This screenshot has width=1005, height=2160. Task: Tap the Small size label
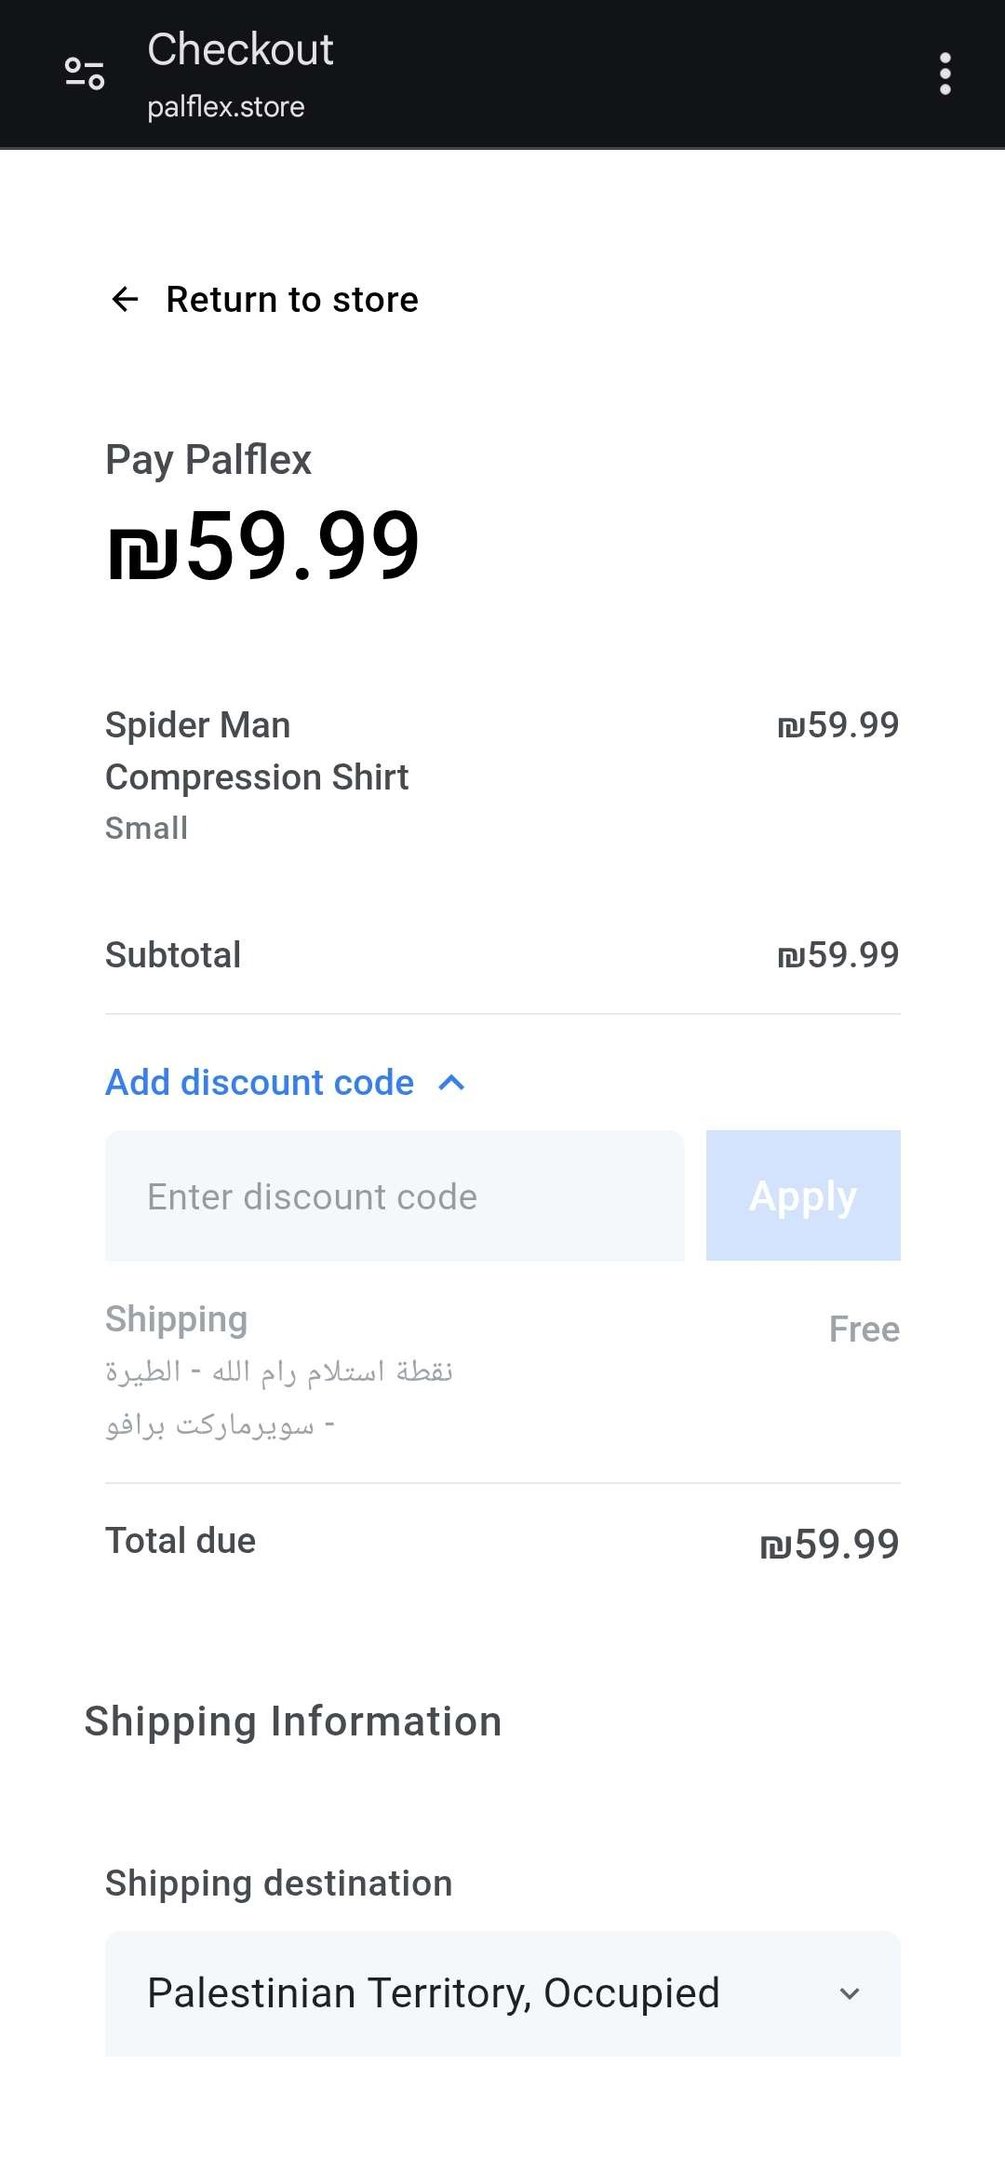pos(146,828)
